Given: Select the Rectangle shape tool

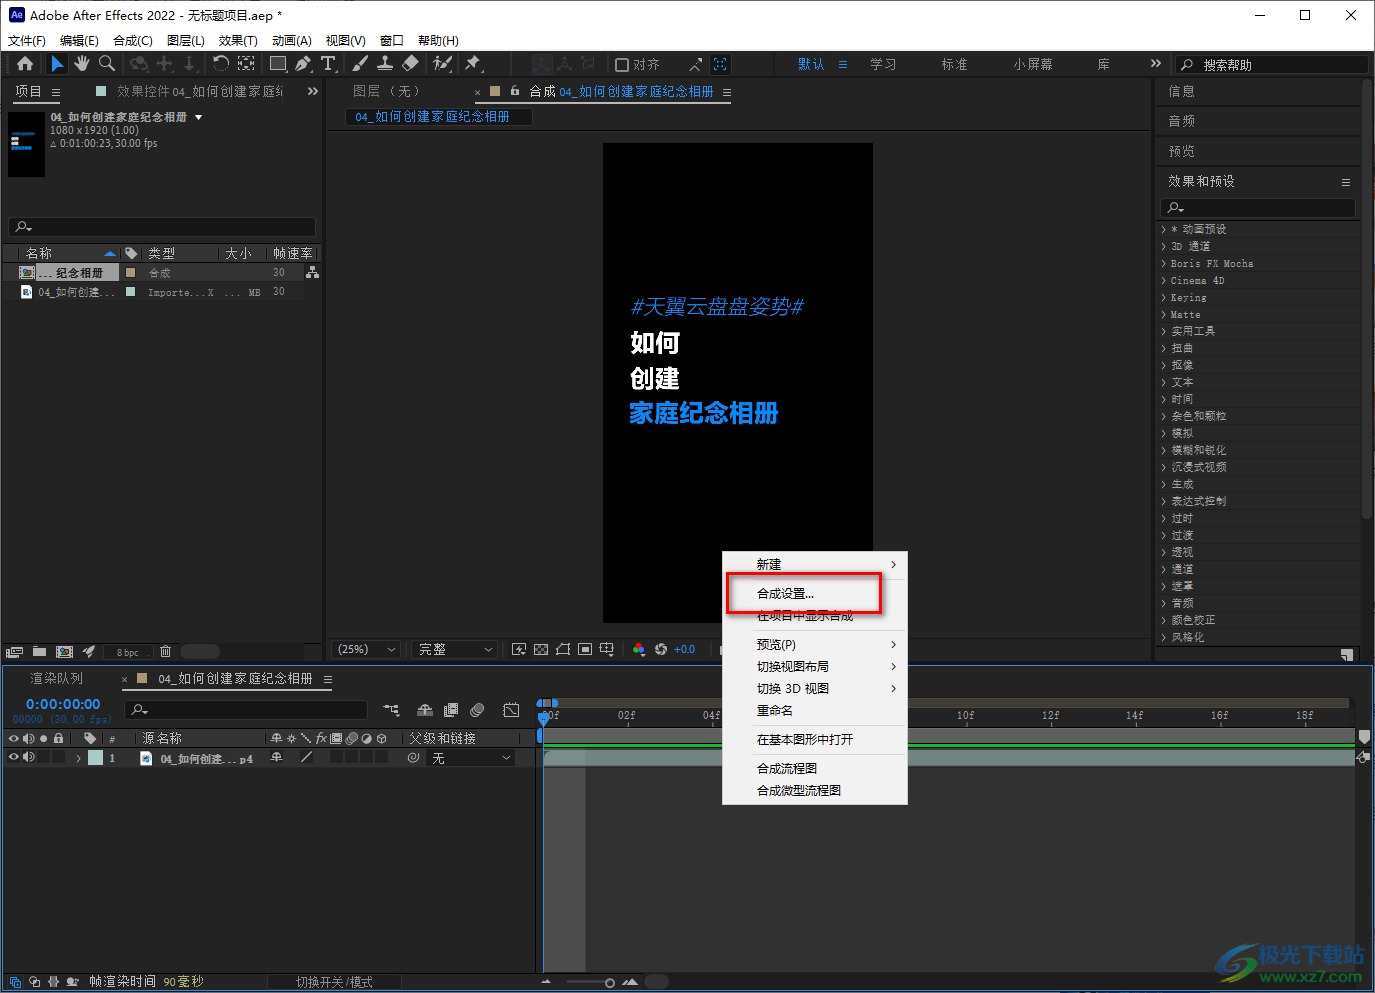Looking at the screenshot, I should tap(278, 64).
